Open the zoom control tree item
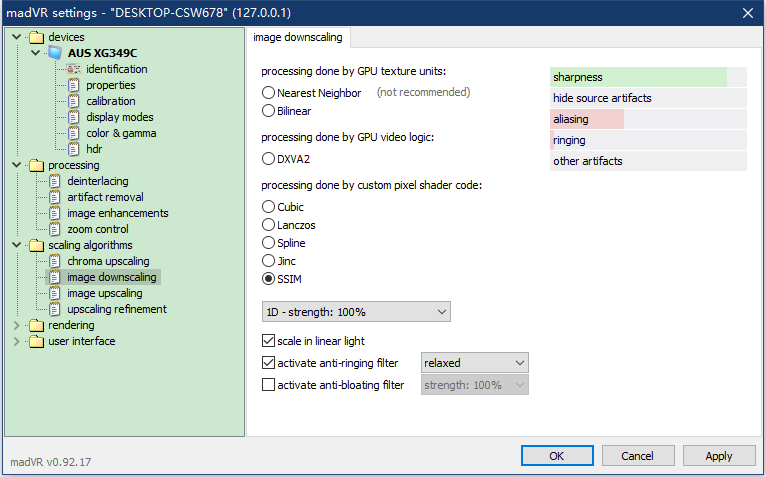Viewport: 766px width, 477px height. [x=98, y=229]
